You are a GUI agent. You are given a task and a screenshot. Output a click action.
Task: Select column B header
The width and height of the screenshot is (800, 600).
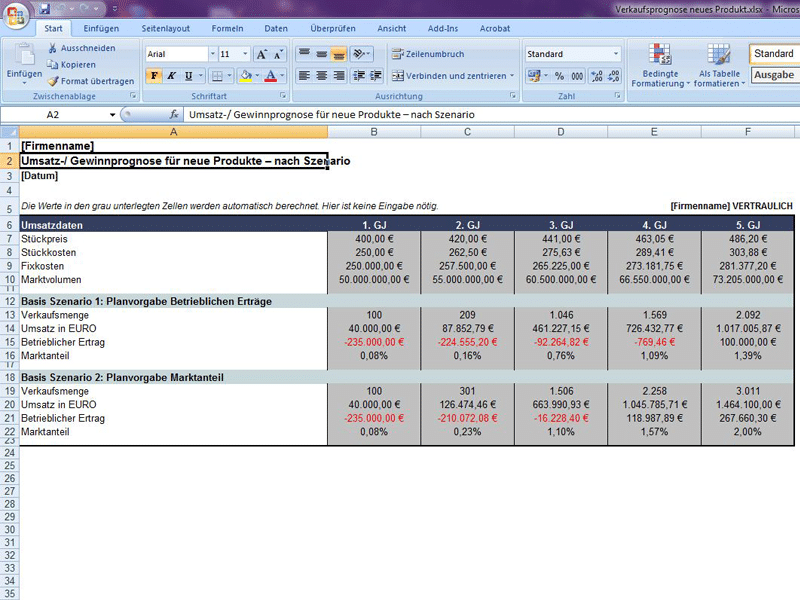pos(374,132)
